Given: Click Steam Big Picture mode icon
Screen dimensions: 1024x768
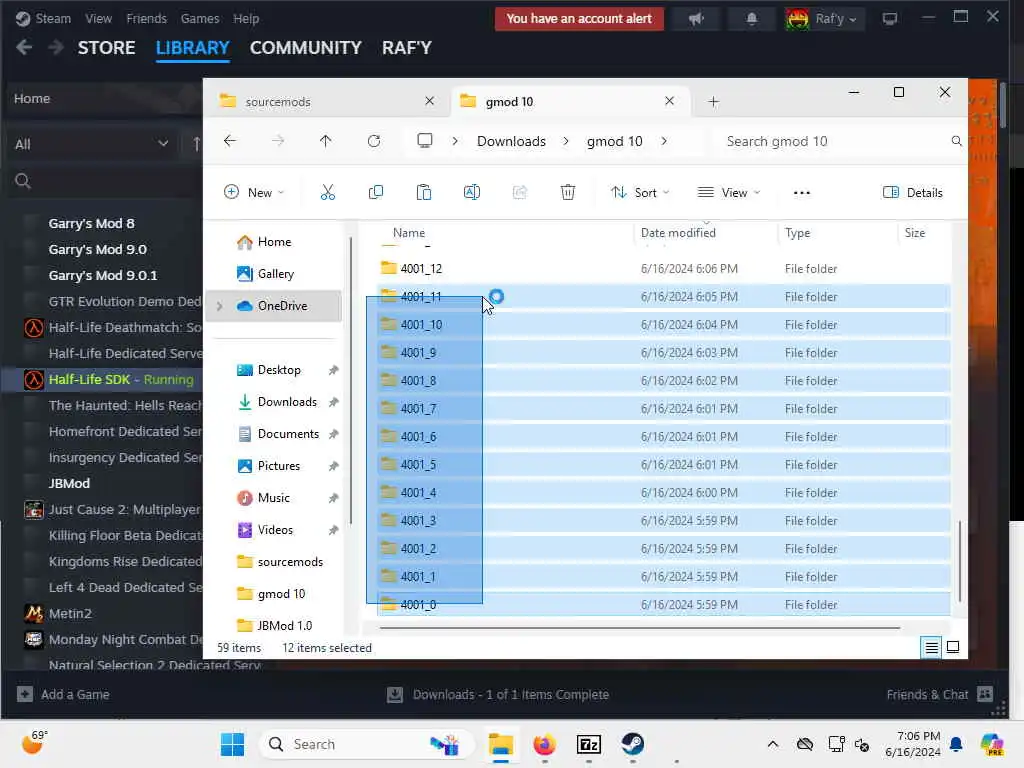Looking at the screenshot, I should click(889, 19).
